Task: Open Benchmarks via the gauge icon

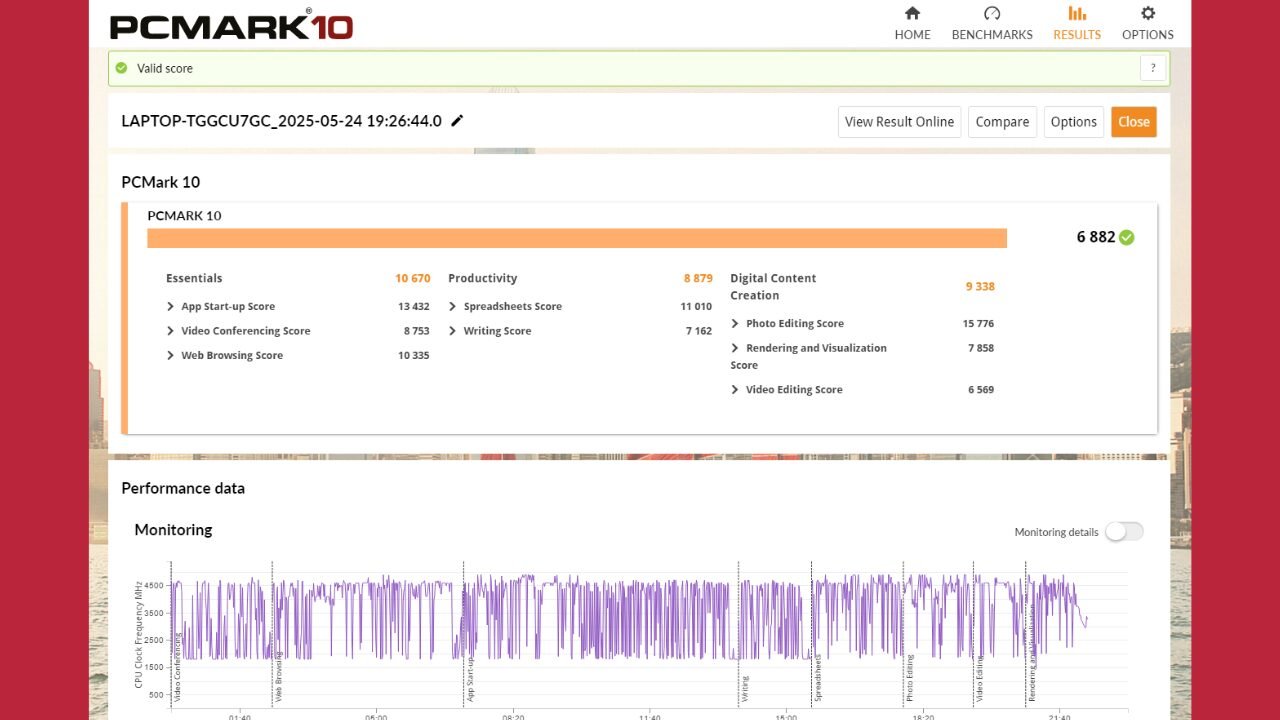Action: click(992, 14)
